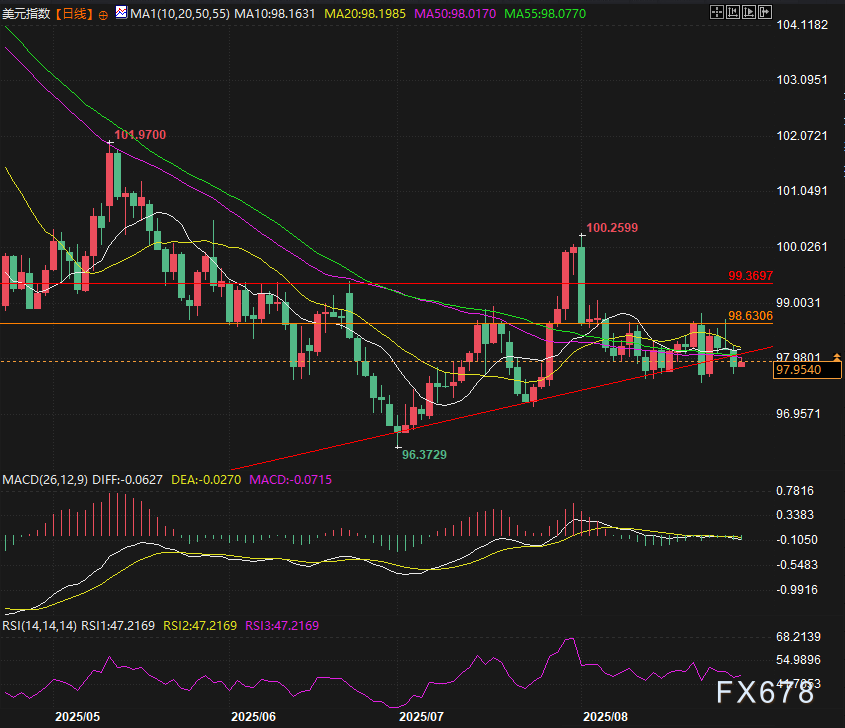Click the 100.2599 high price marker
Screen dimensions: 845x728
[614, 228]
